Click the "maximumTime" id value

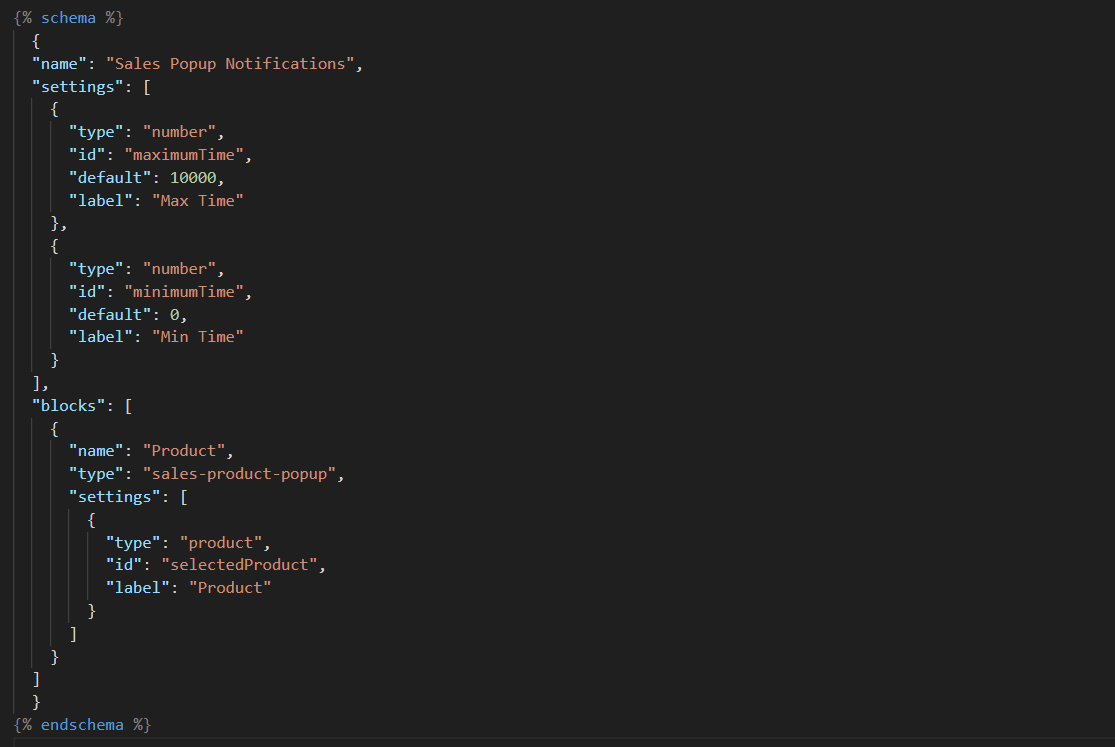pyautogui.click(x=188, y=155)
